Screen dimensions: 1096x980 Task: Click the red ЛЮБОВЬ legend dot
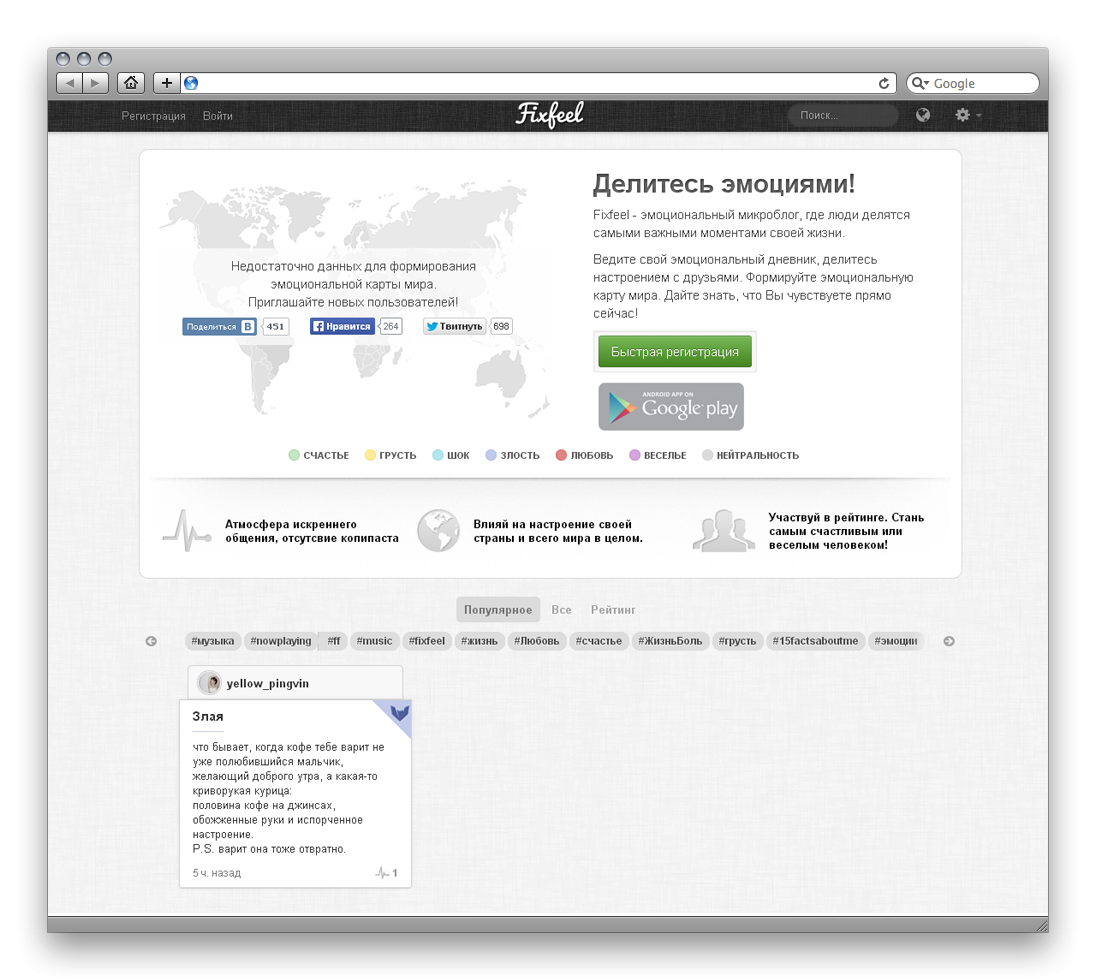561,455
